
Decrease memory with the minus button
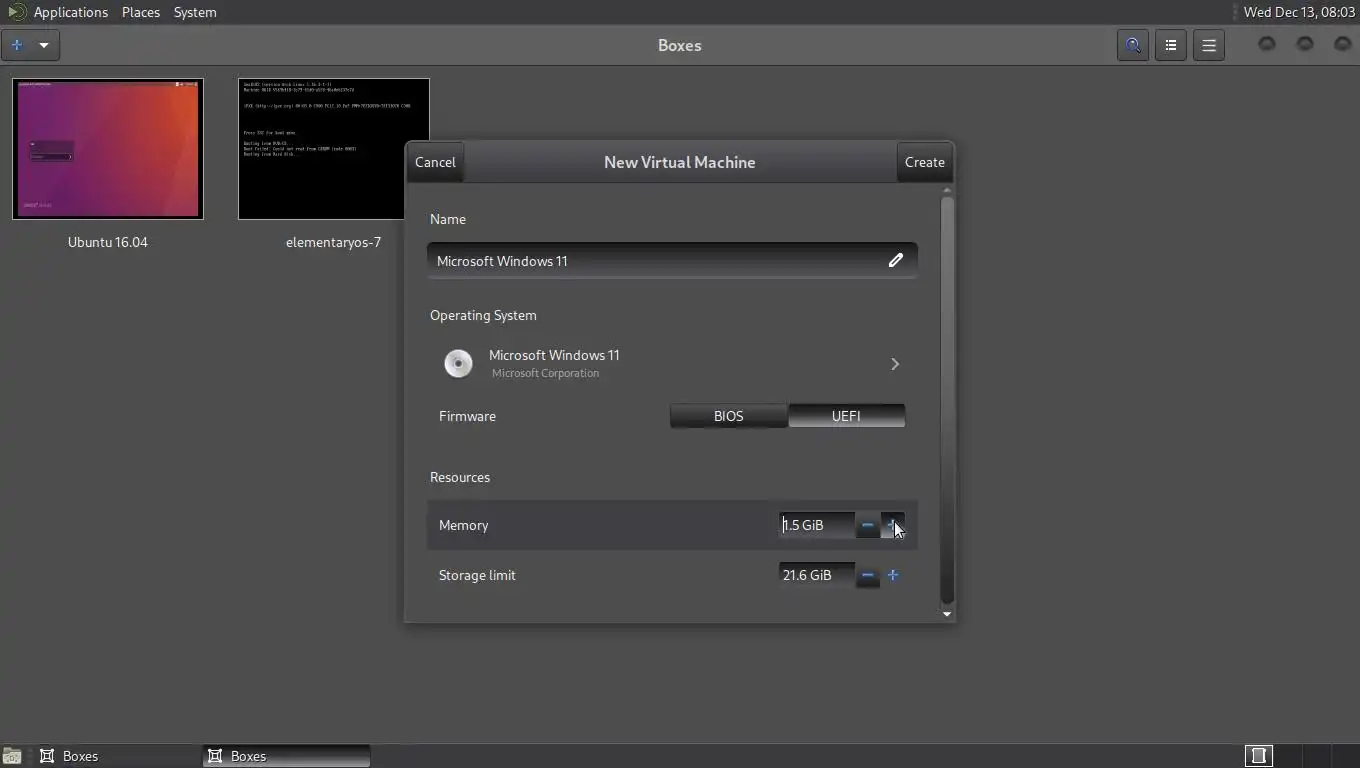coord(868,525)
